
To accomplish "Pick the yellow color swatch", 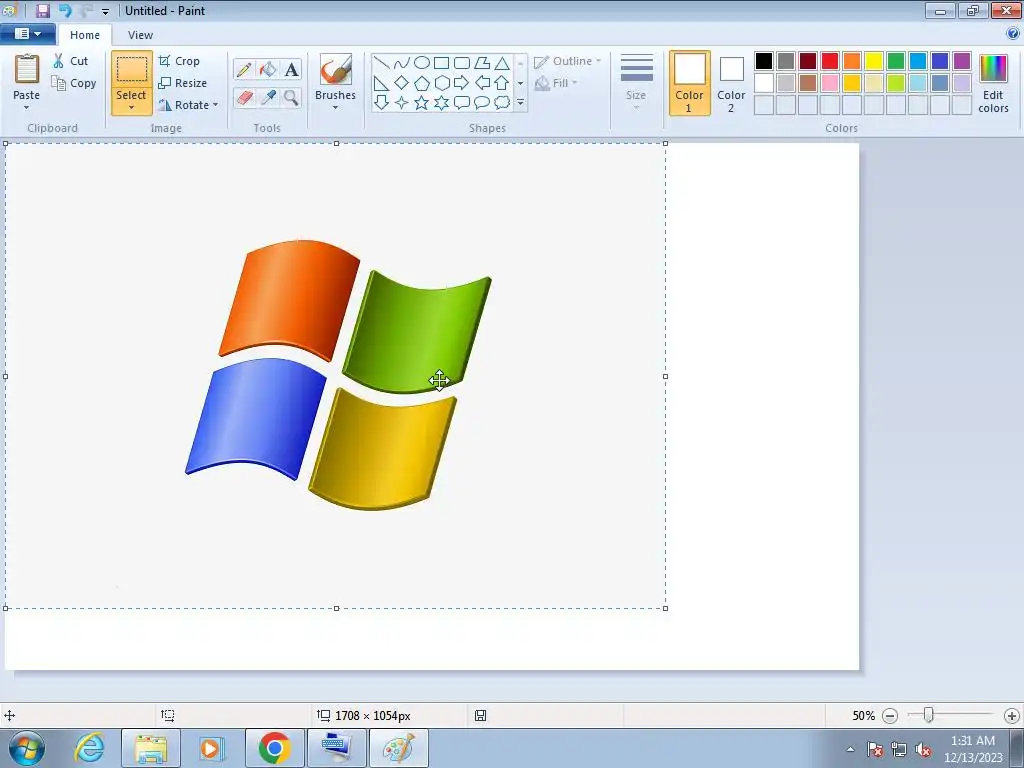I will point(874,61).
